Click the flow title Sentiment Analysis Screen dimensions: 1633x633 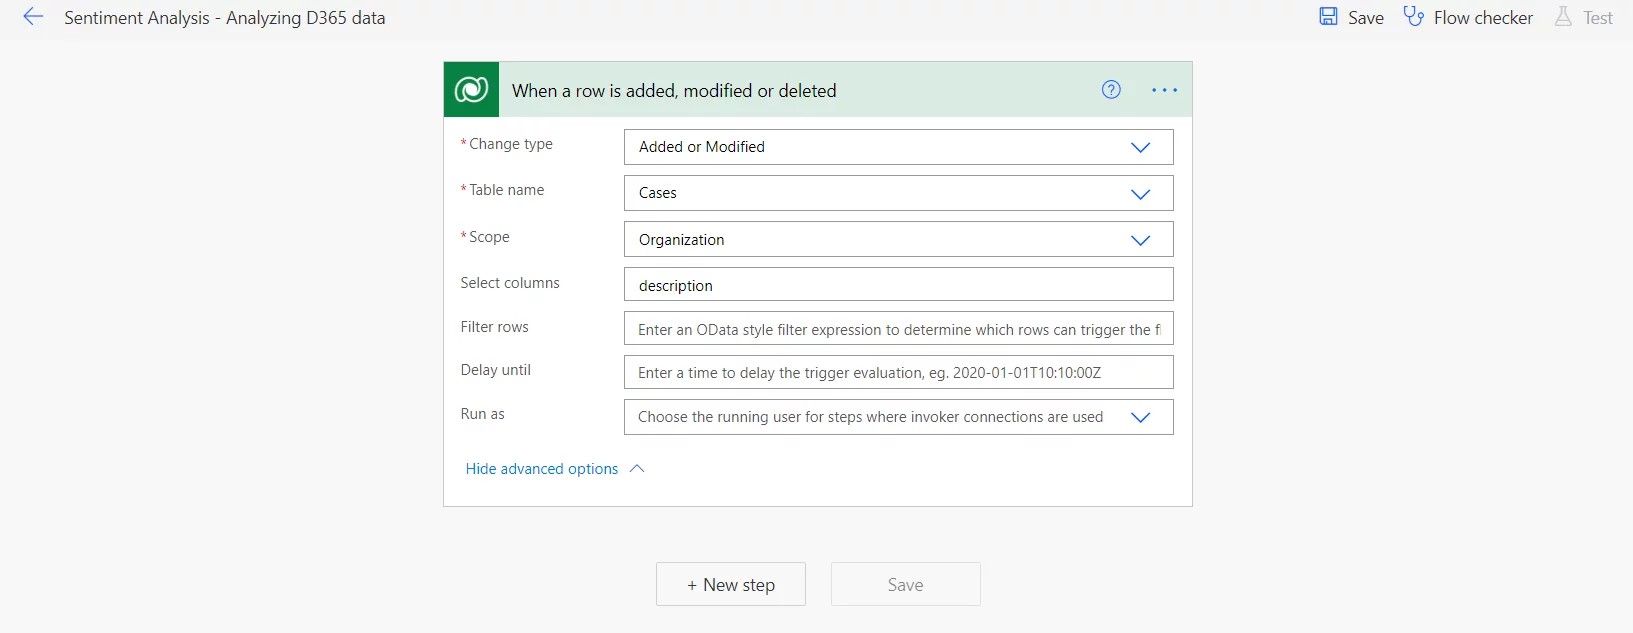(x=225, y=18)
